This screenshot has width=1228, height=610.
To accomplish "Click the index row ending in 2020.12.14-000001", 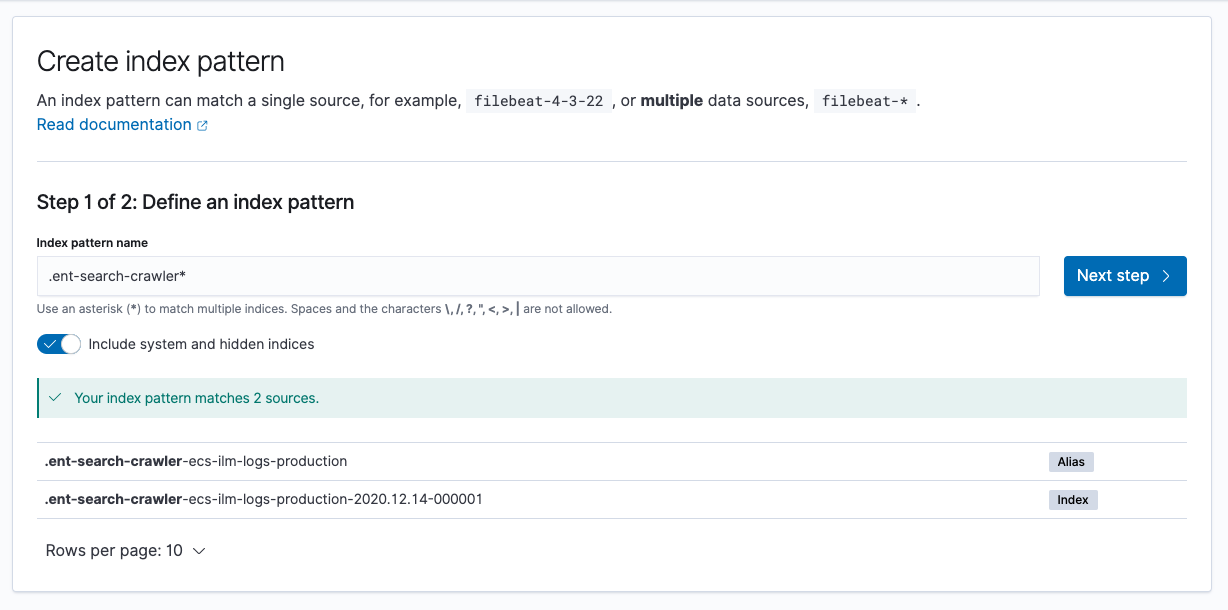I will click(263, 499).
